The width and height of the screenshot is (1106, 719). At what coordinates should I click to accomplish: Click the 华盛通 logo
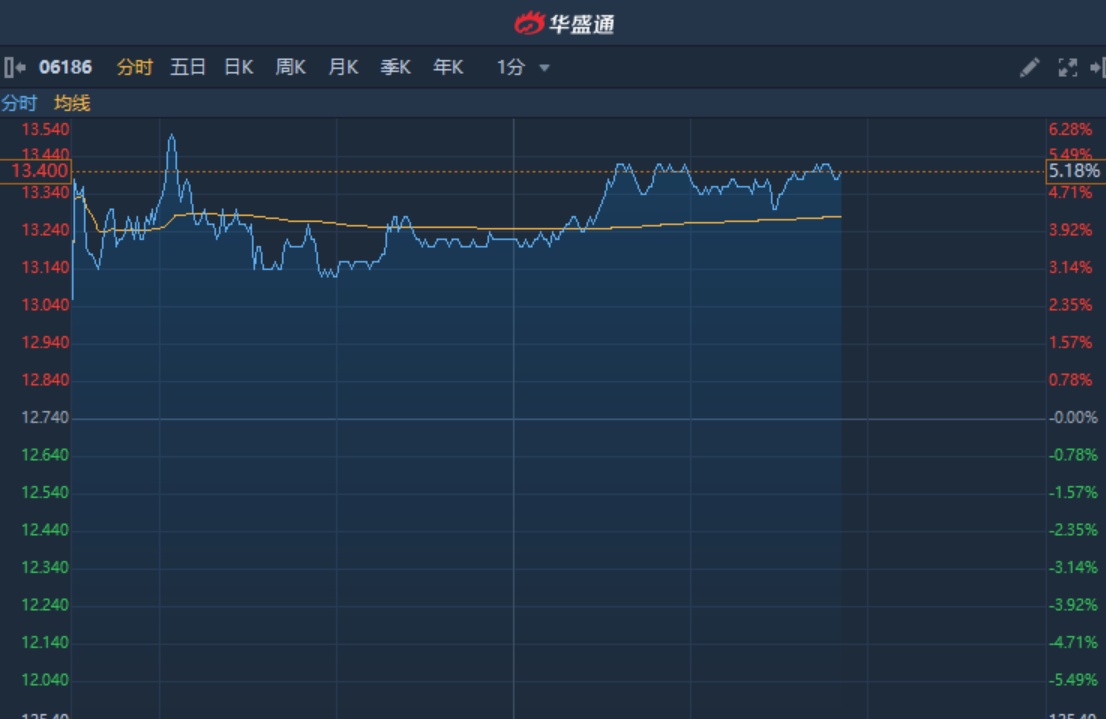pos(565,22)
